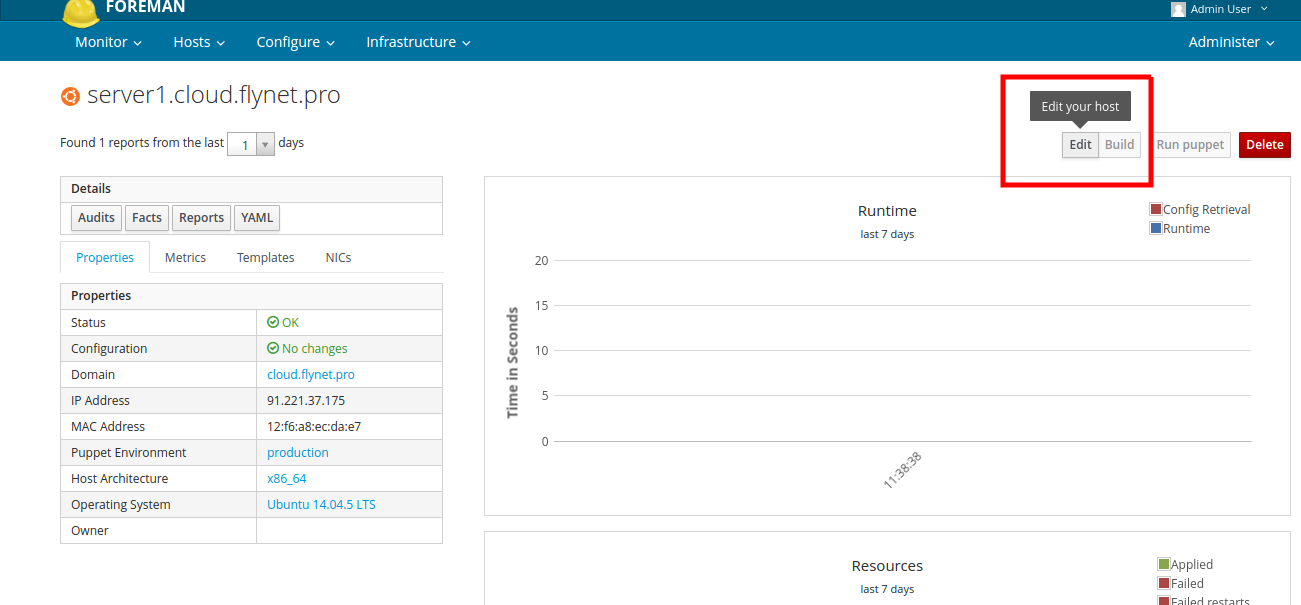Click the days value field showing 1
This screenshot has width=1301, height=605.
[243, 144]
